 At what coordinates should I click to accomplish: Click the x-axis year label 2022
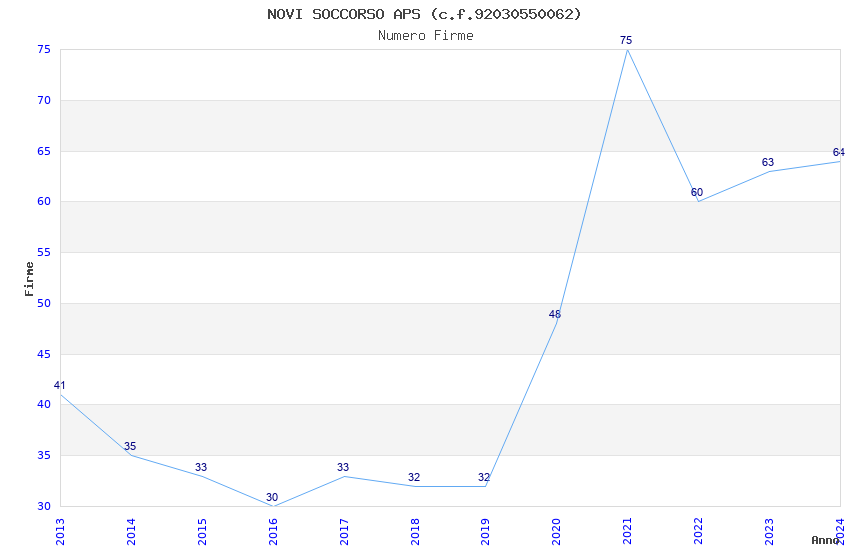[x=698, y=532]
